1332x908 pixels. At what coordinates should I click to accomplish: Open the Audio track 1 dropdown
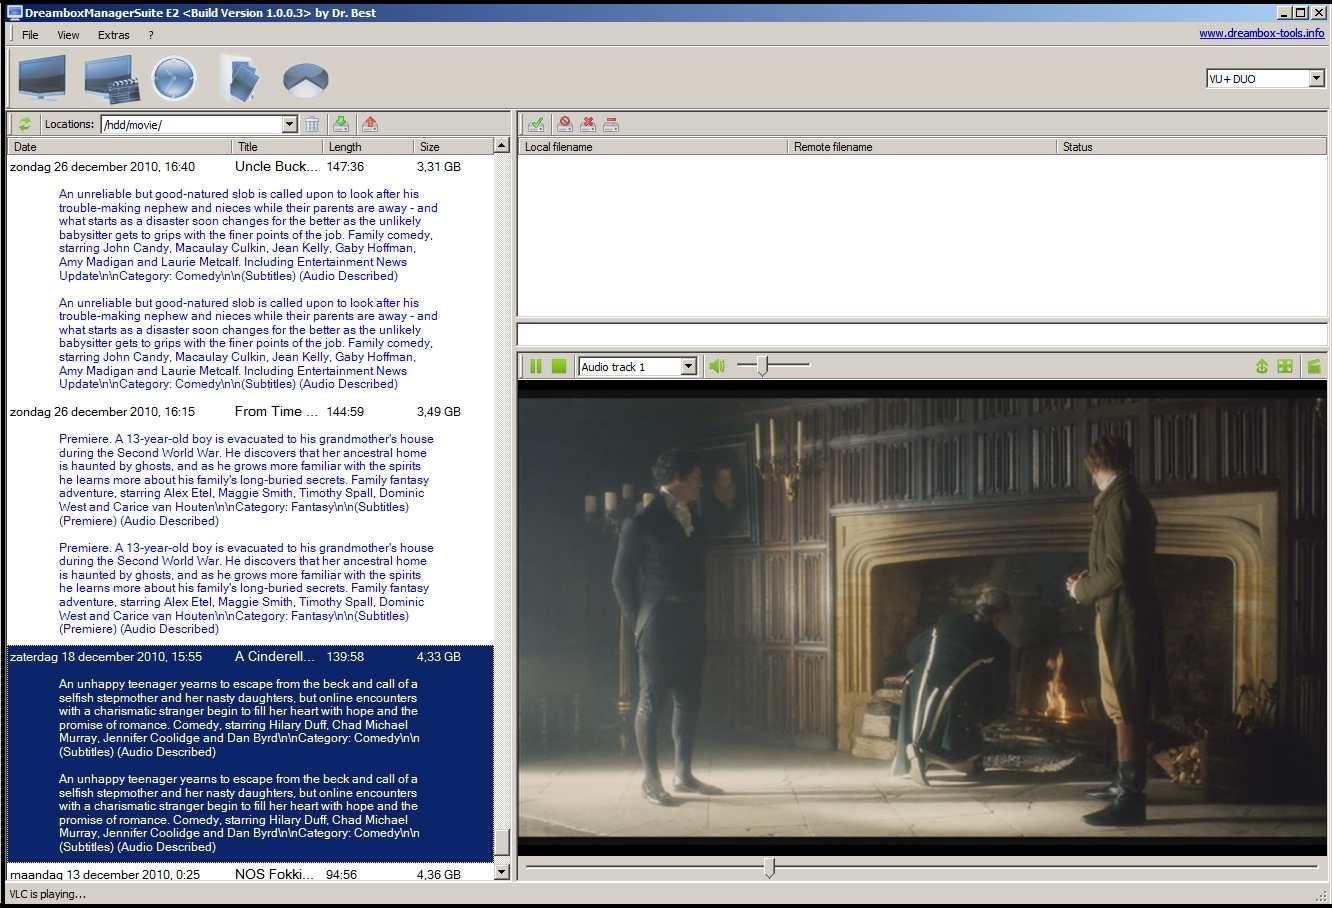[688, 367]
